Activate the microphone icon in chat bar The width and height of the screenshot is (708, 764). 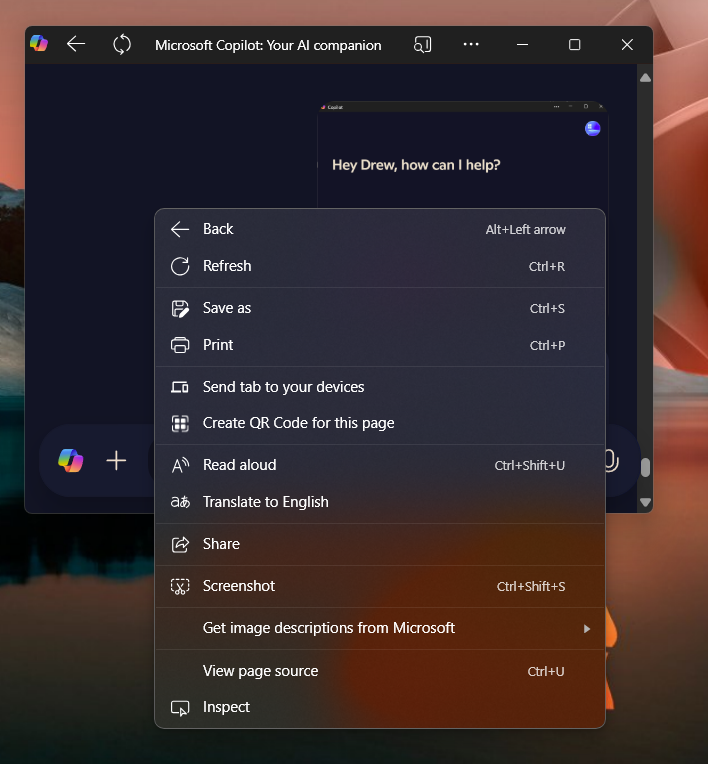click(x=611, y=460)
